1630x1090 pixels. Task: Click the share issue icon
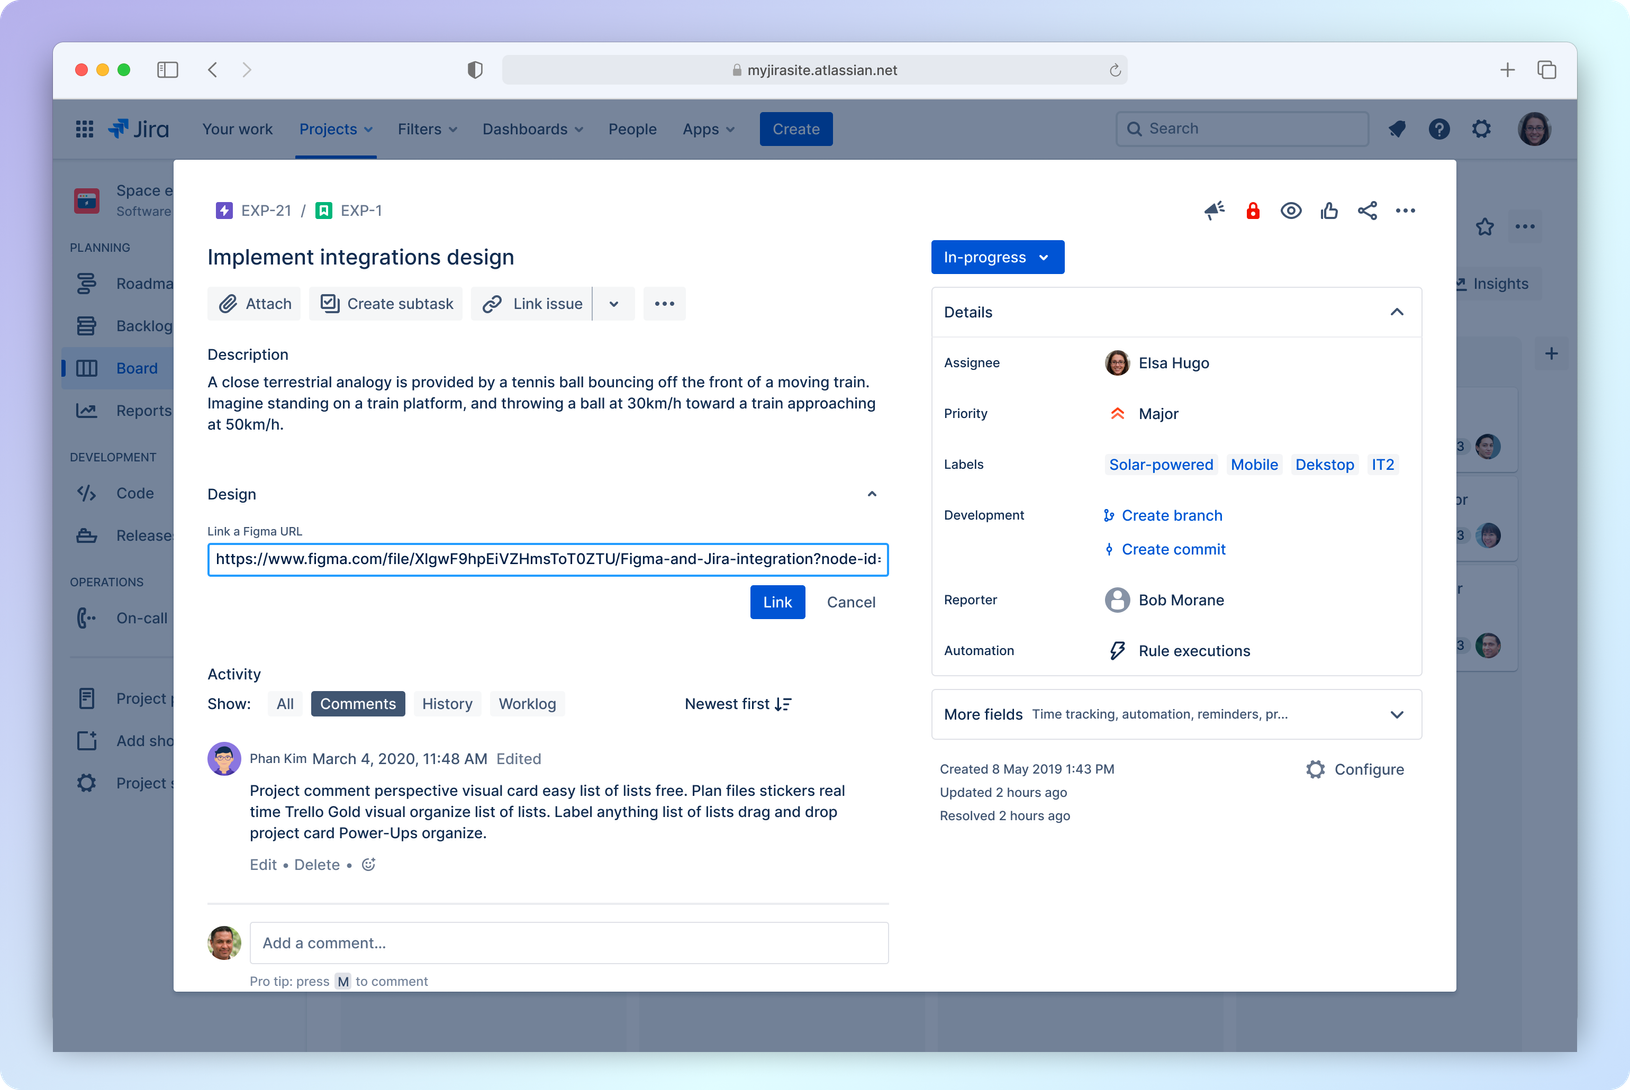pyautogui.click(x=1367, y=211)
